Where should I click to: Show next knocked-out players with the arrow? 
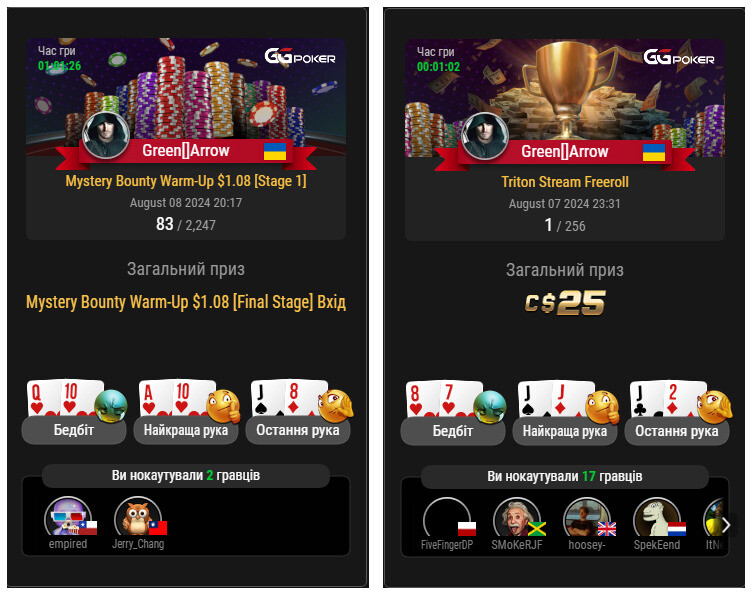coord(726,525)
